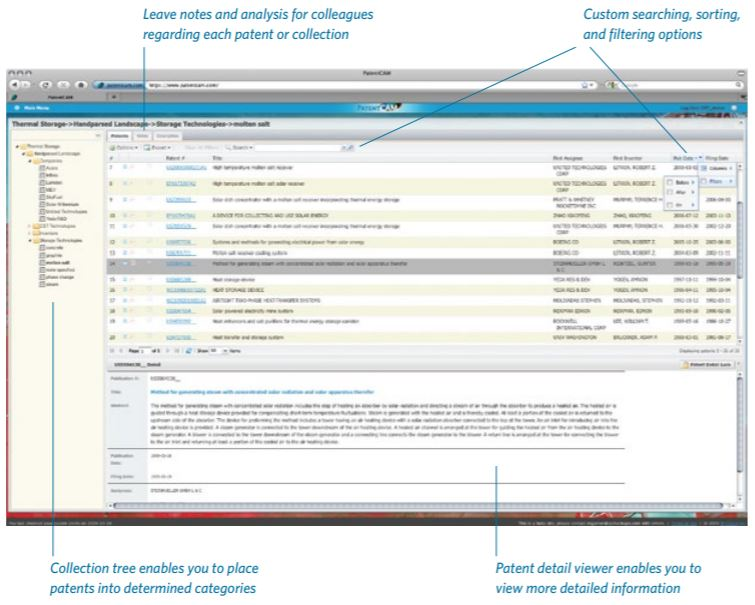Open the patent number link in row 16
The width and height of the screenshot is (755, 605).
(185, 290)
